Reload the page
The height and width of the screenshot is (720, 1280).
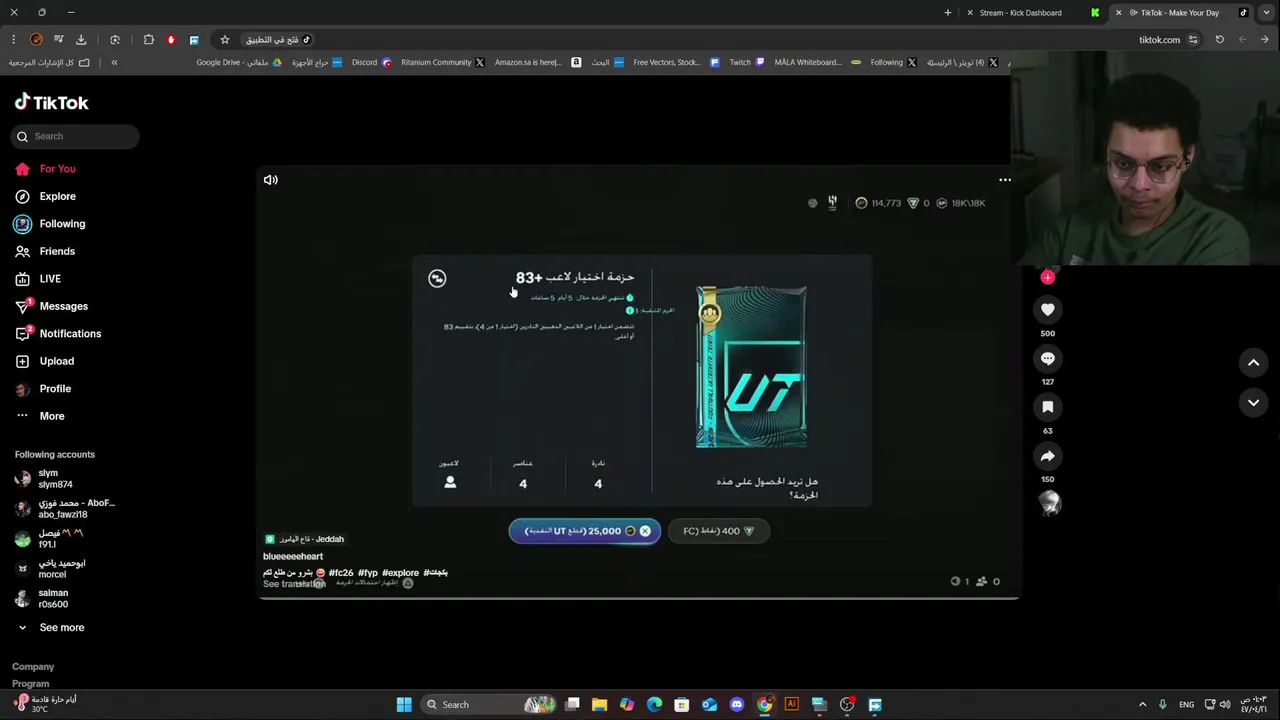click(x=1220, y=40)
